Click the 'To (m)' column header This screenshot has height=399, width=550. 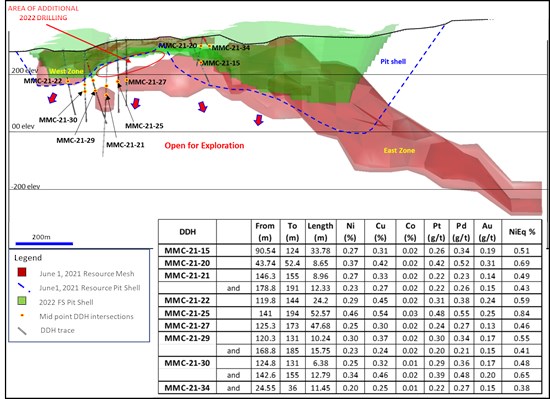tap(292, 232)
